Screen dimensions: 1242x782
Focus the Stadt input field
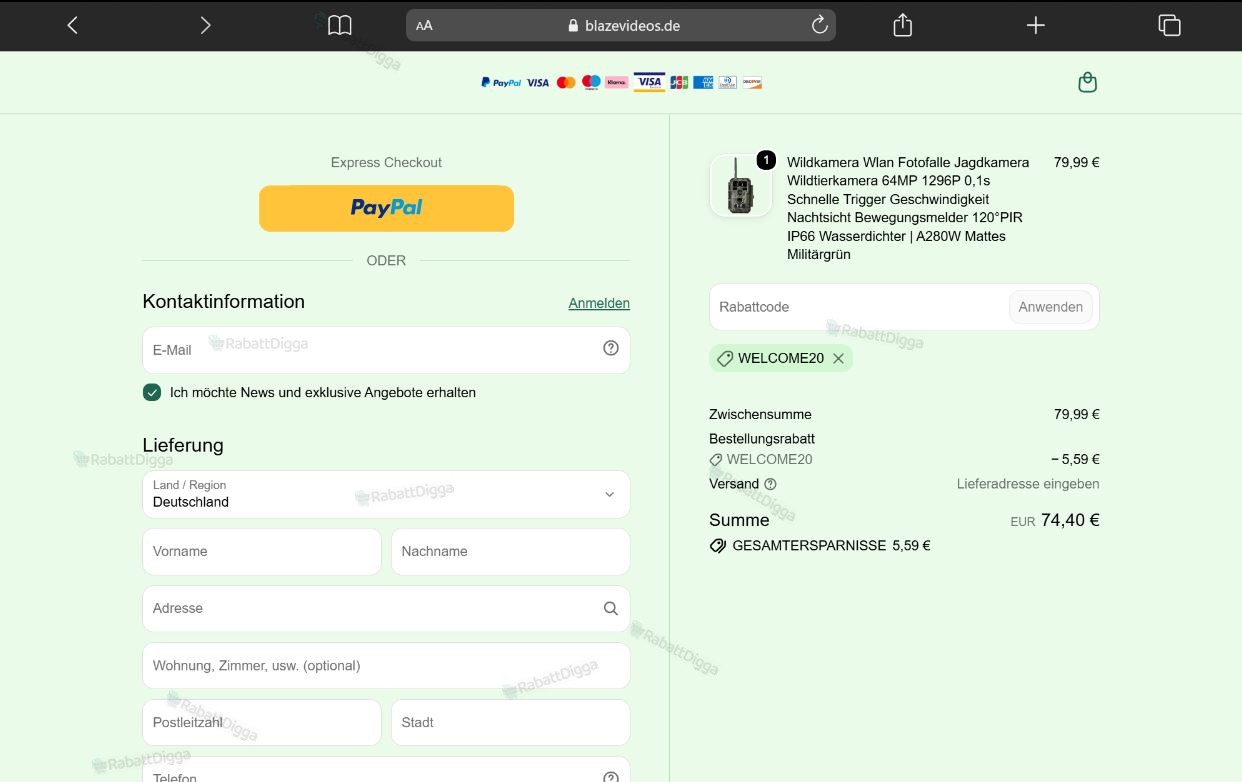[x=510, y=722]
